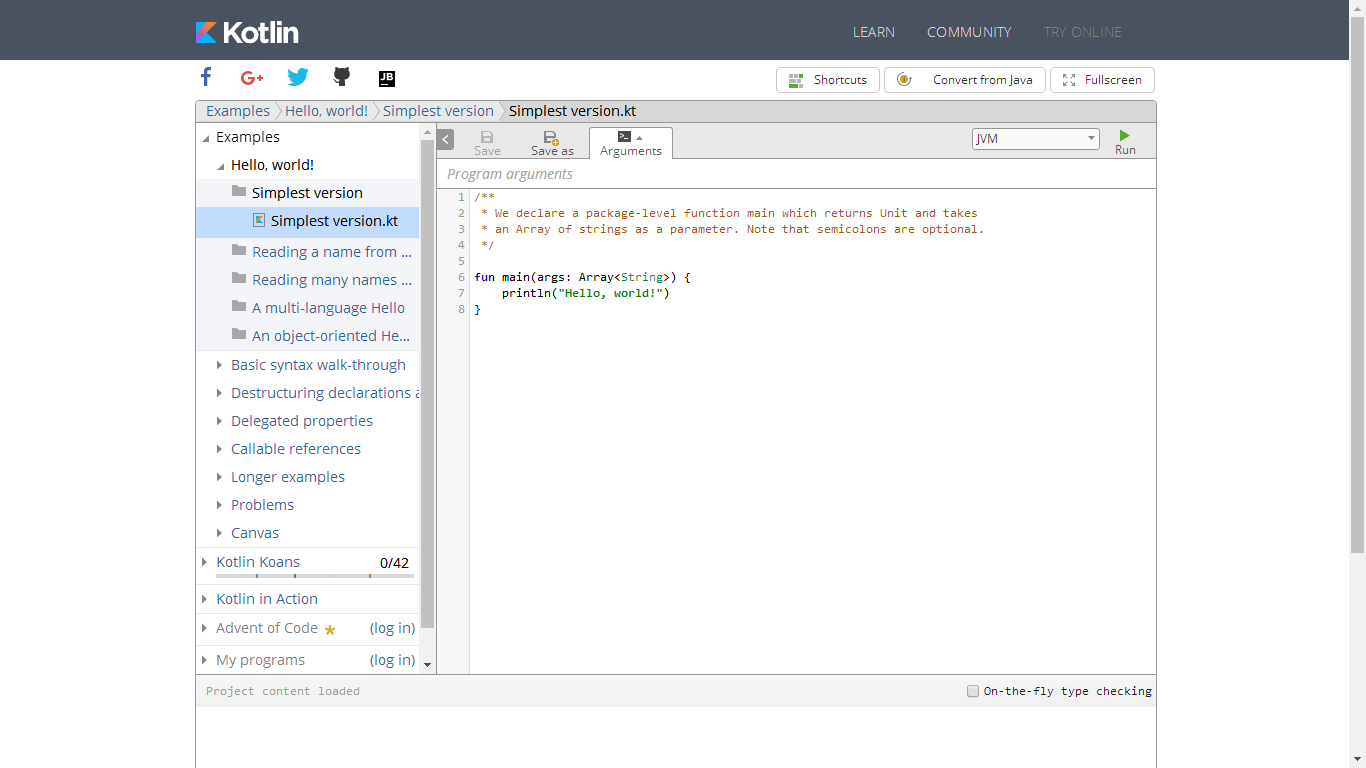Switch editor to Fullscreen
The width and height of the screenshot is (1366, 768).
1102,80
